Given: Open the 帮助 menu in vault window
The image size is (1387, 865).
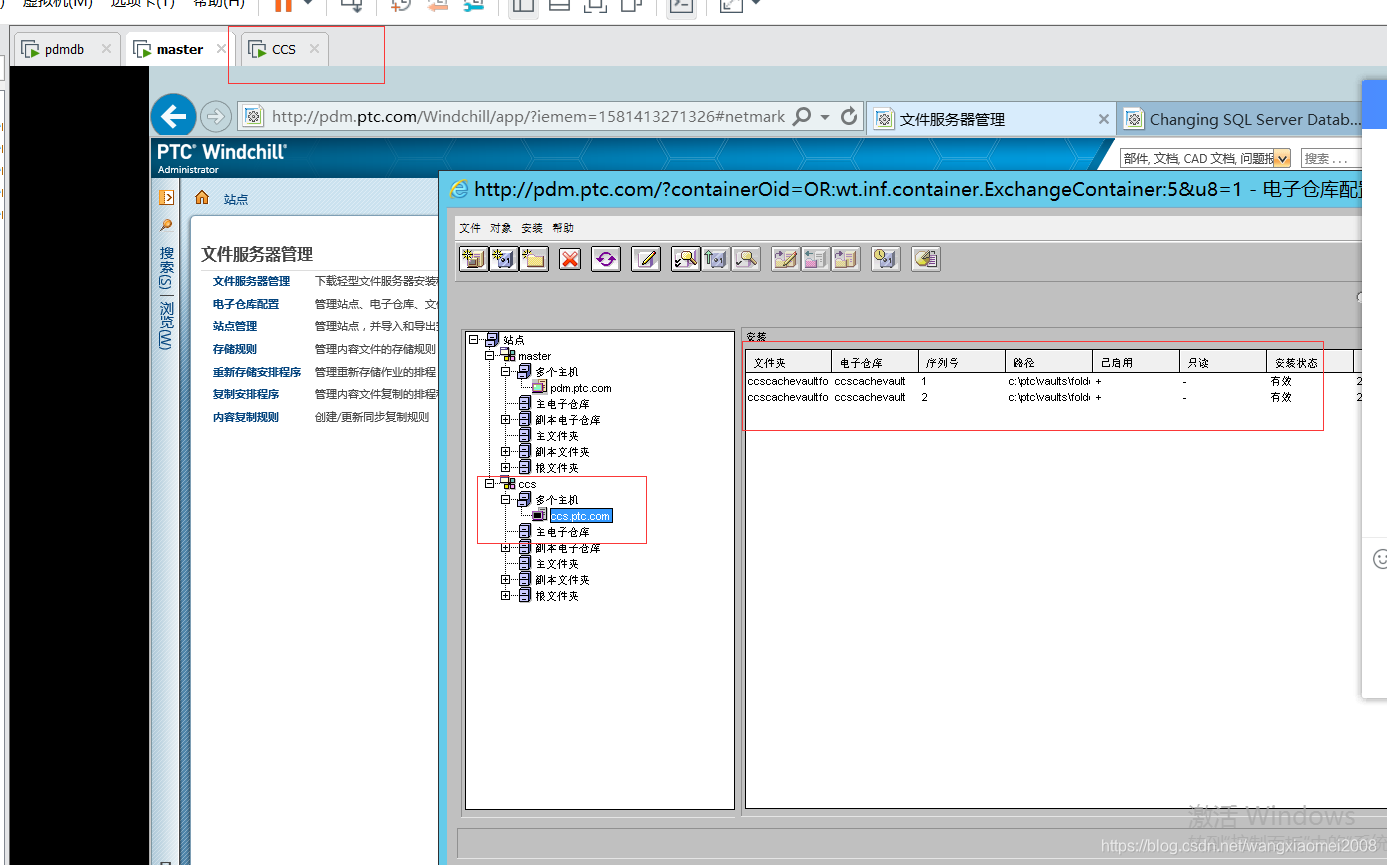Looking at the screenshot, I should (x=563, y=228).
